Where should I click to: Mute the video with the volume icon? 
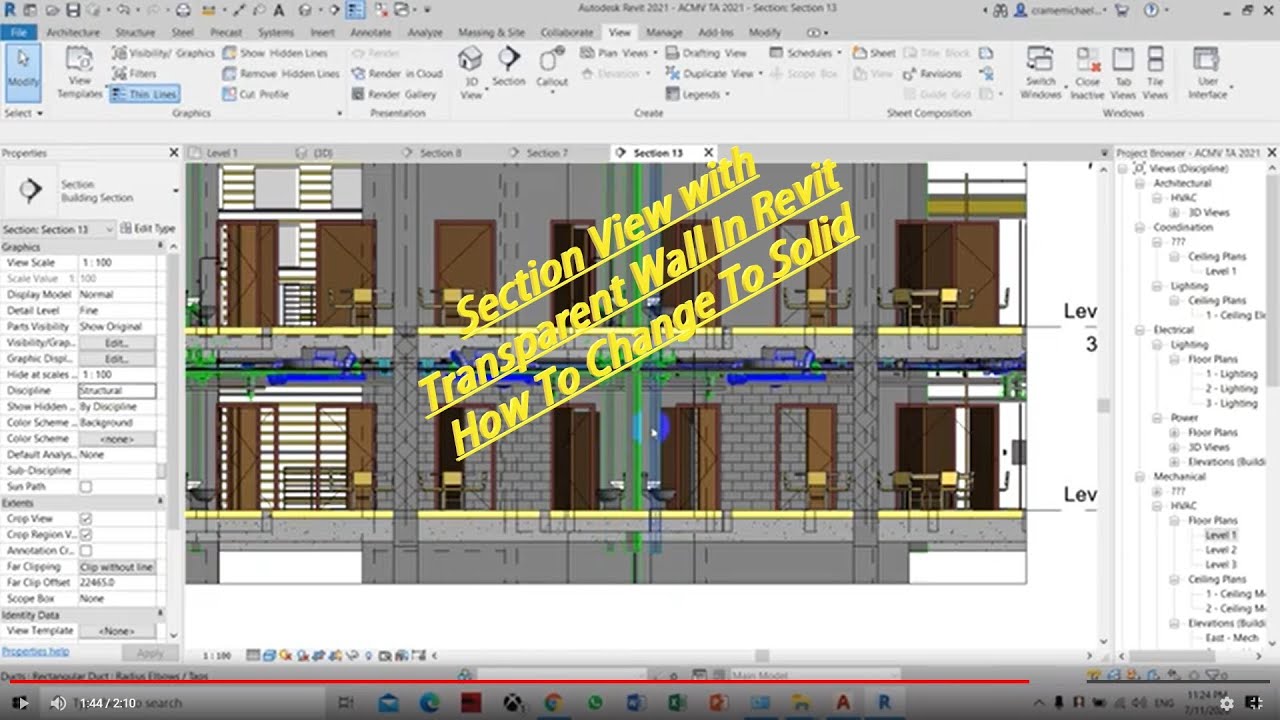coord(58,703)
